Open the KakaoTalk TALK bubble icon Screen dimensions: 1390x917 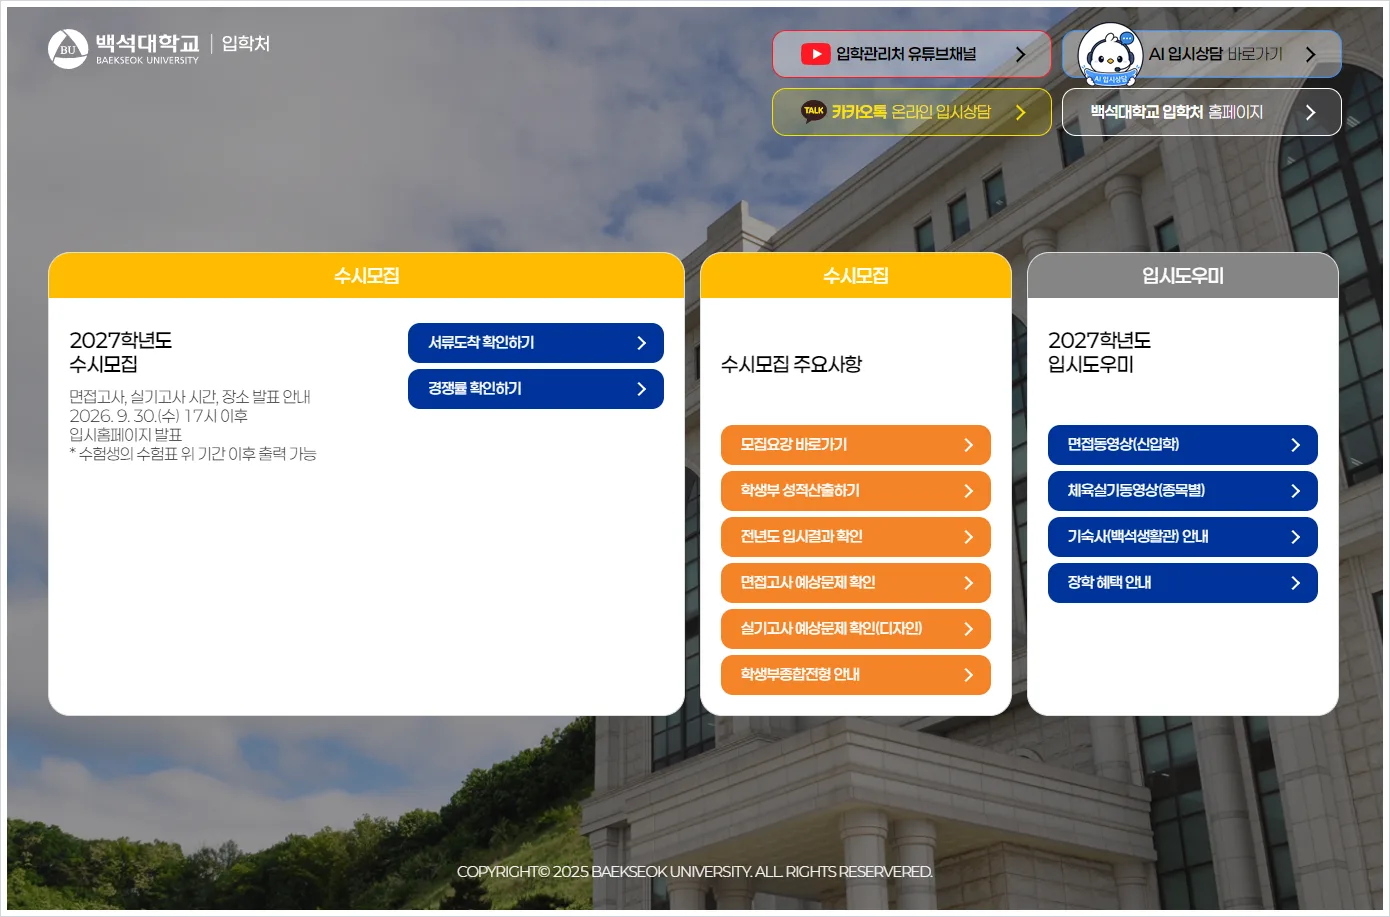coord(814,112)
